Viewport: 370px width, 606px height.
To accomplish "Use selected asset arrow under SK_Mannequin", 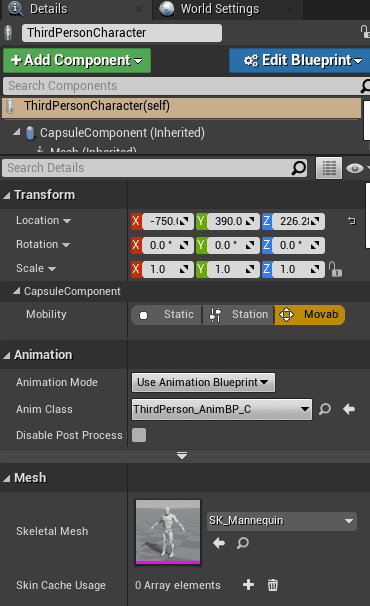I will 219,543.
